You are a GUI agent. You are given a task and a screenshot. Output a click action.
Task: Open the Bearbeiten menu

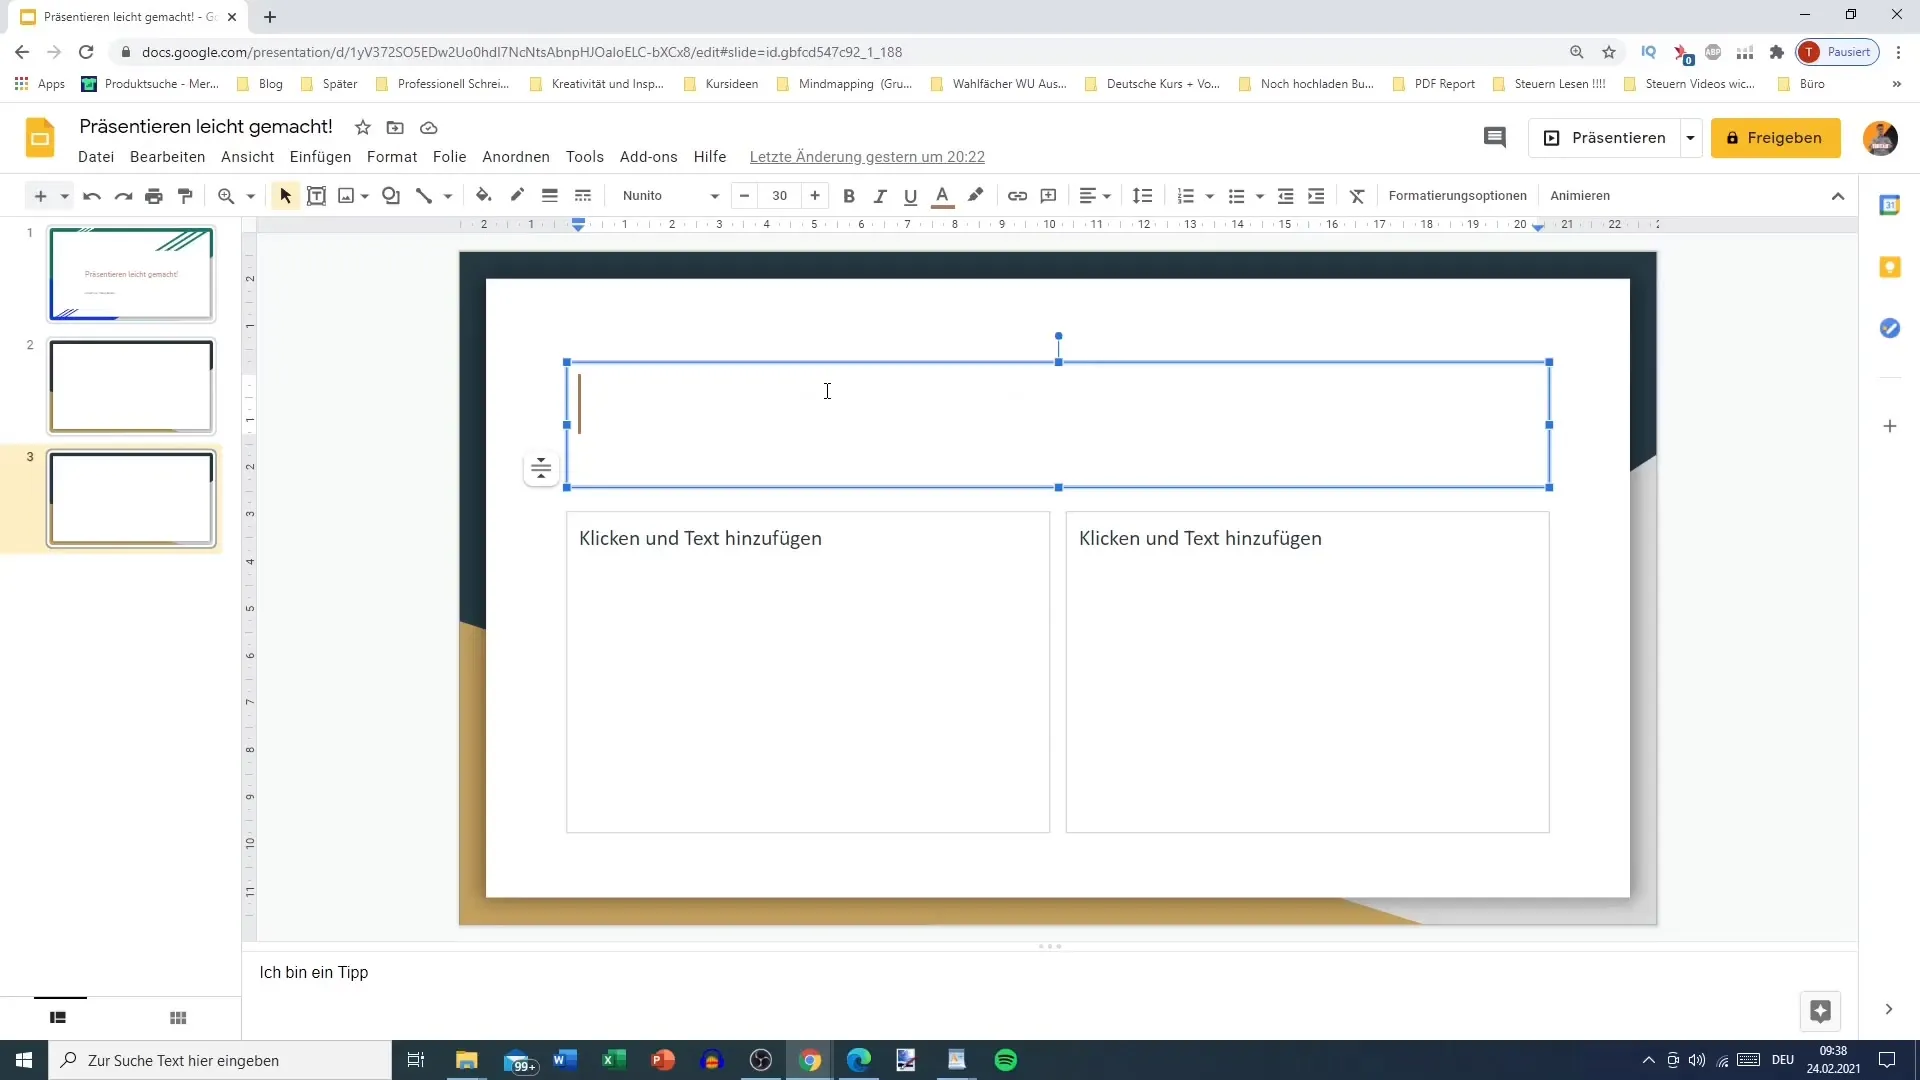point(167,157)
